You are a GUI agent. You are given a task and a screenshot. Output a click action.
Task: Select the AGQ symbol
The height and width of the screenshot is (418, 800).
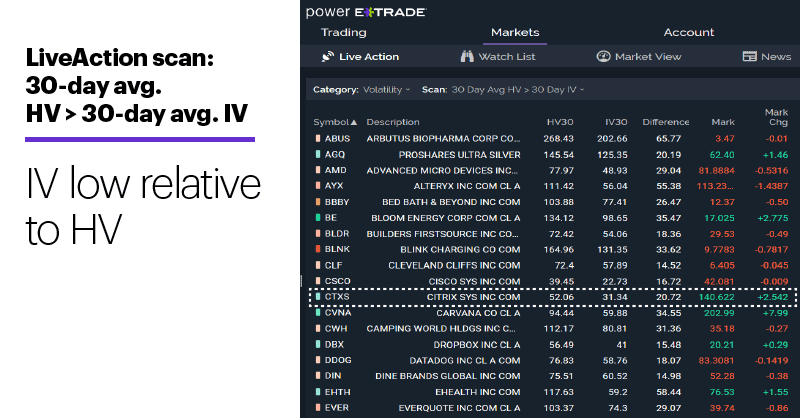coord(335,155)
